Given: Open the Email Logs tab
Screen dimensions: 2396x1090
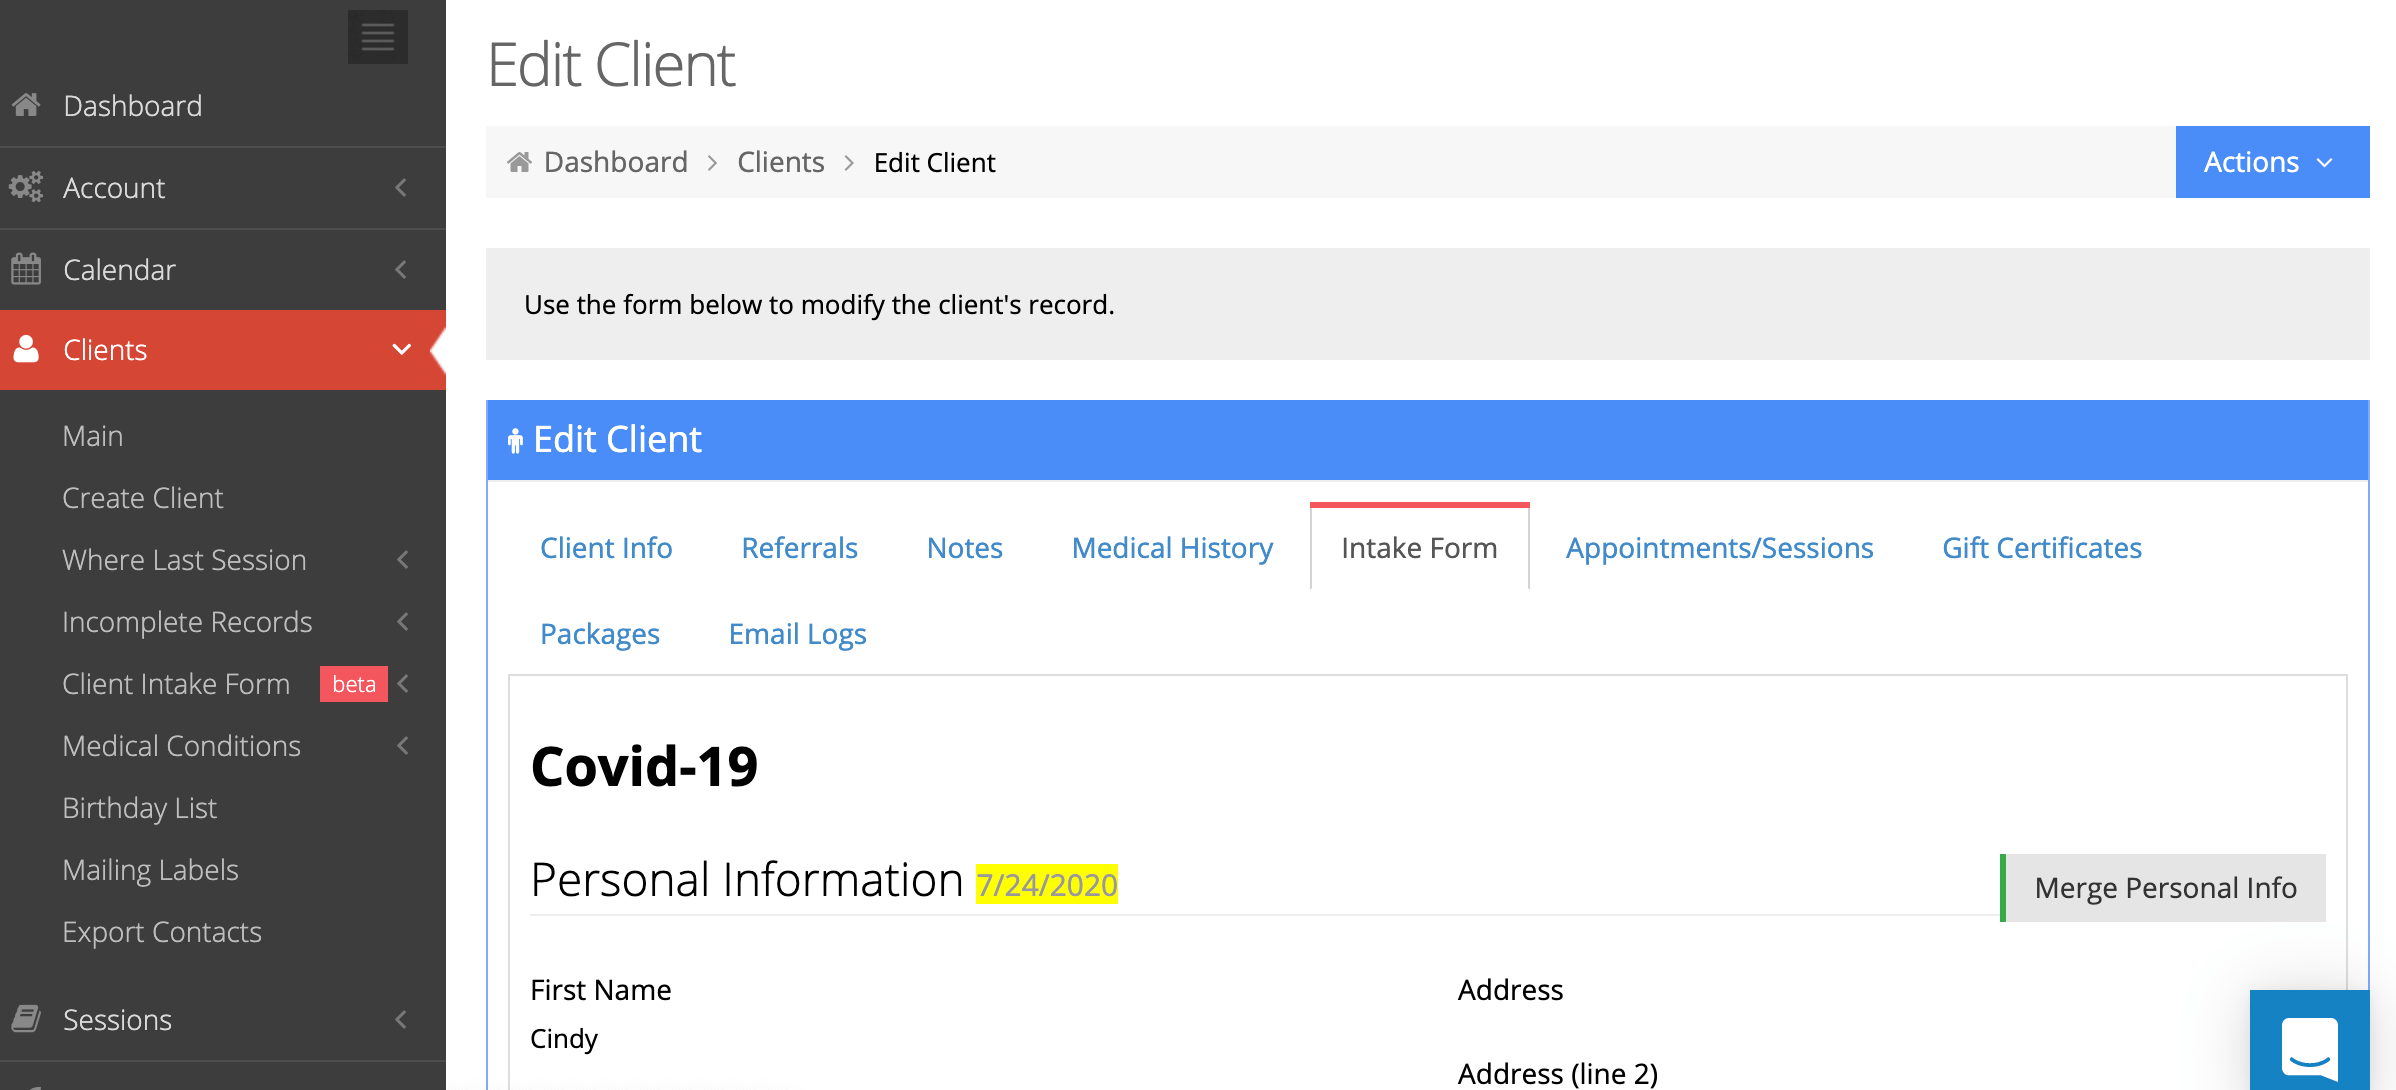Looking at the screenshot, I should [x=797, y=634].
